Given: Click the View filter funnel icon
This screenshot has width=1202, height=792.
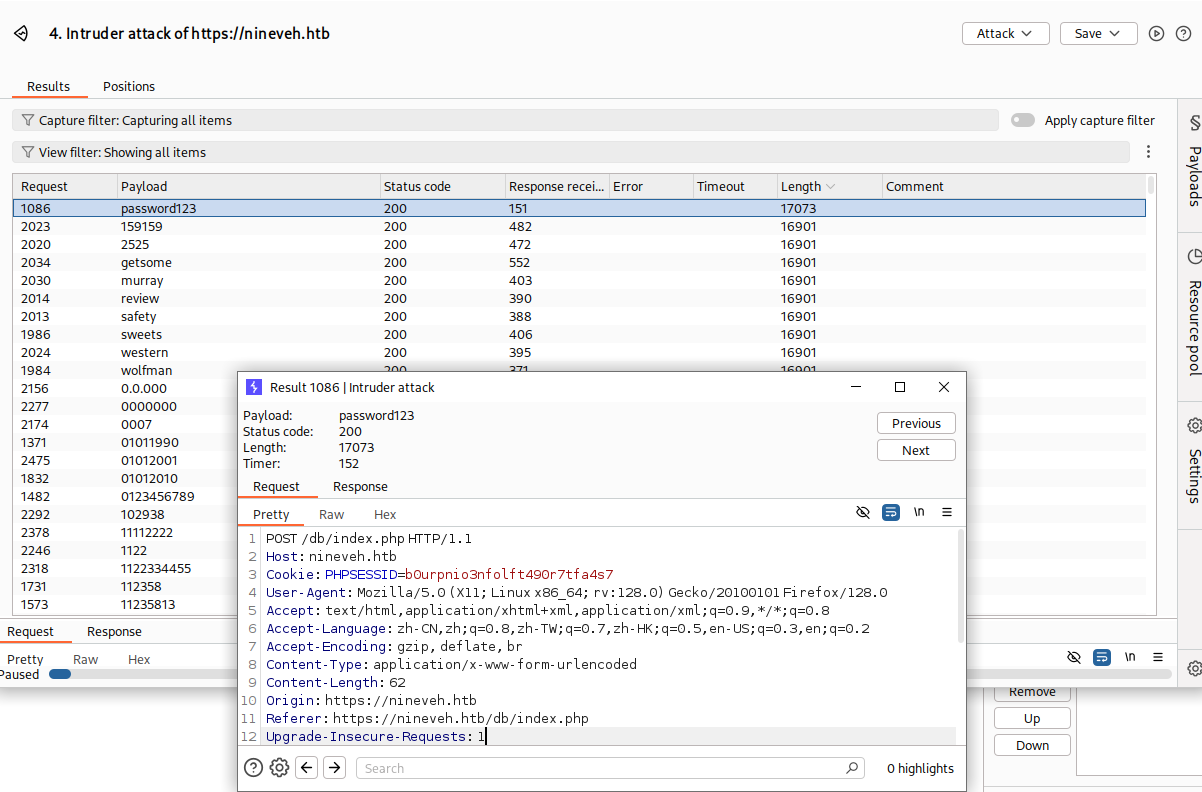Looking at the screenshot, I should pos(28,152).
